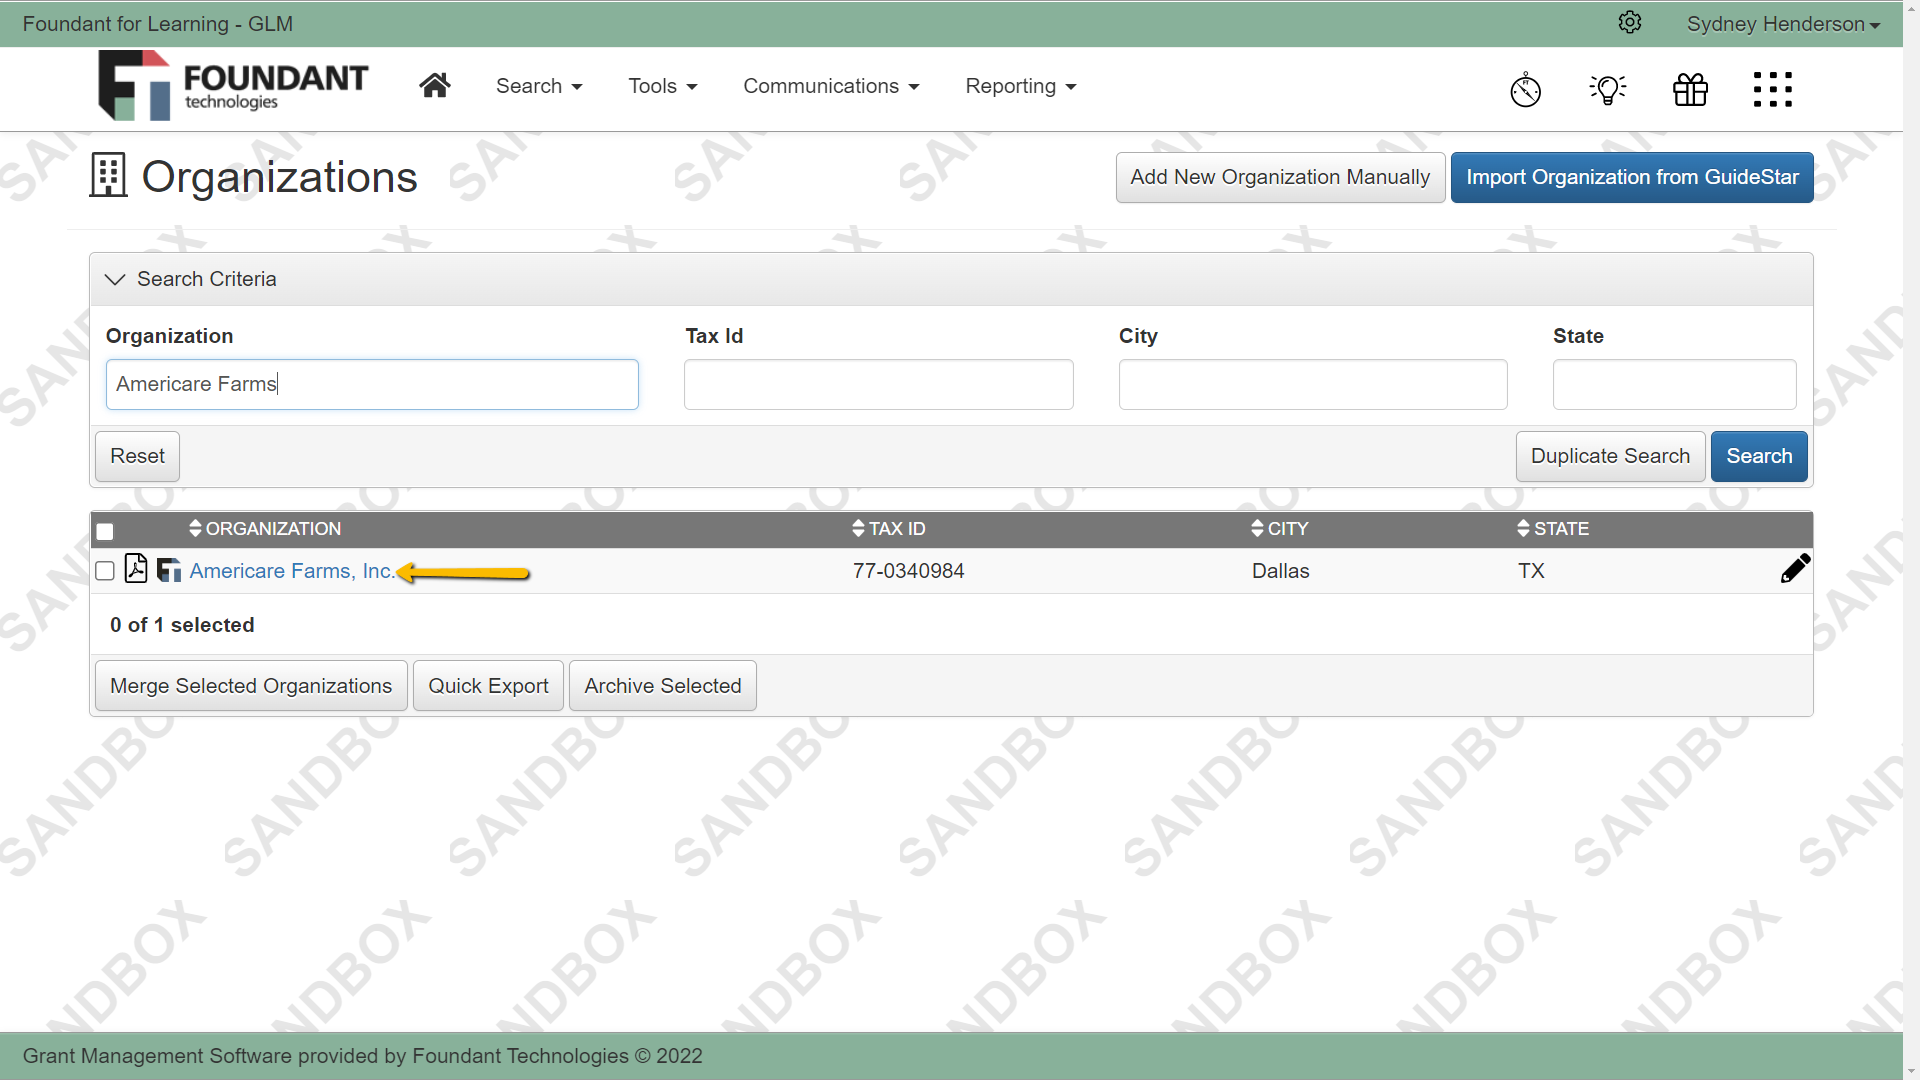Collapse the Search Criteria section
Viewport: 1920px width, 1080px height.
(x=114, y=279)
